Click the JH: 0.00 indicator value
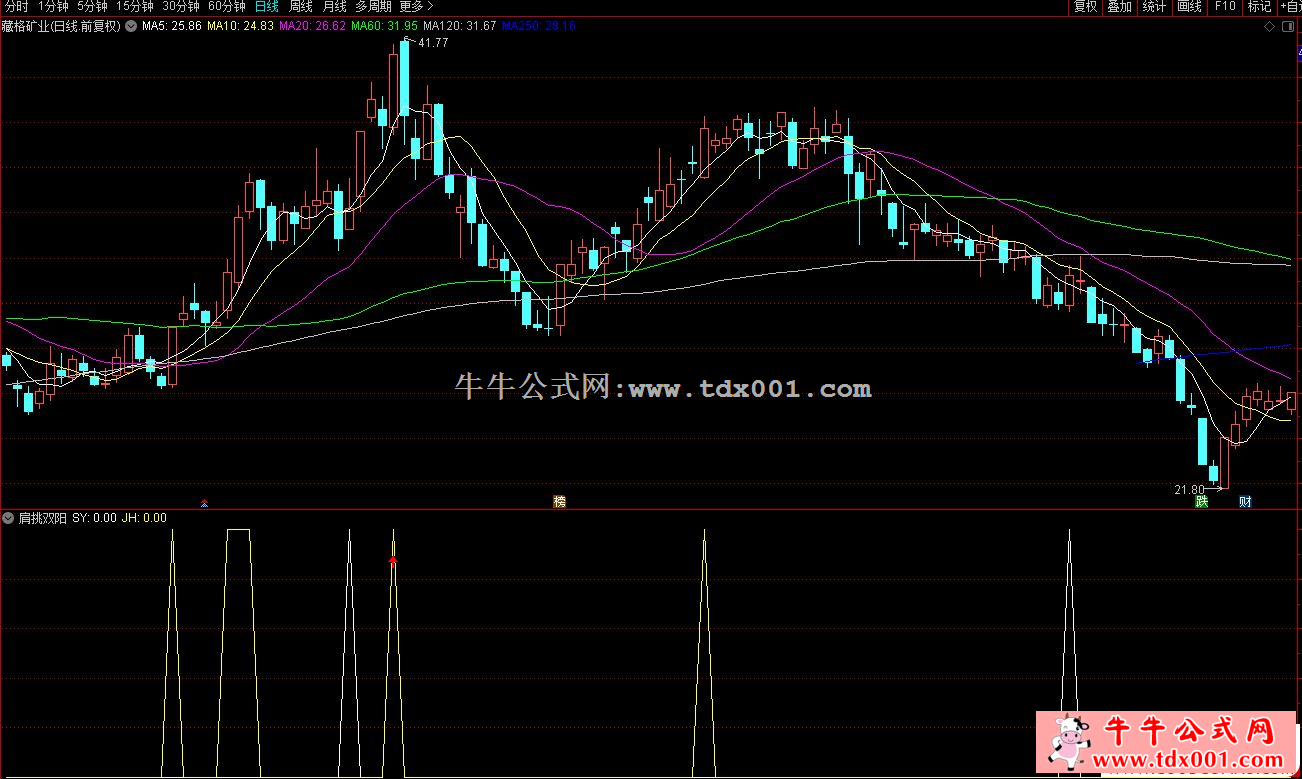1302x779 pixels. (144, 518)
